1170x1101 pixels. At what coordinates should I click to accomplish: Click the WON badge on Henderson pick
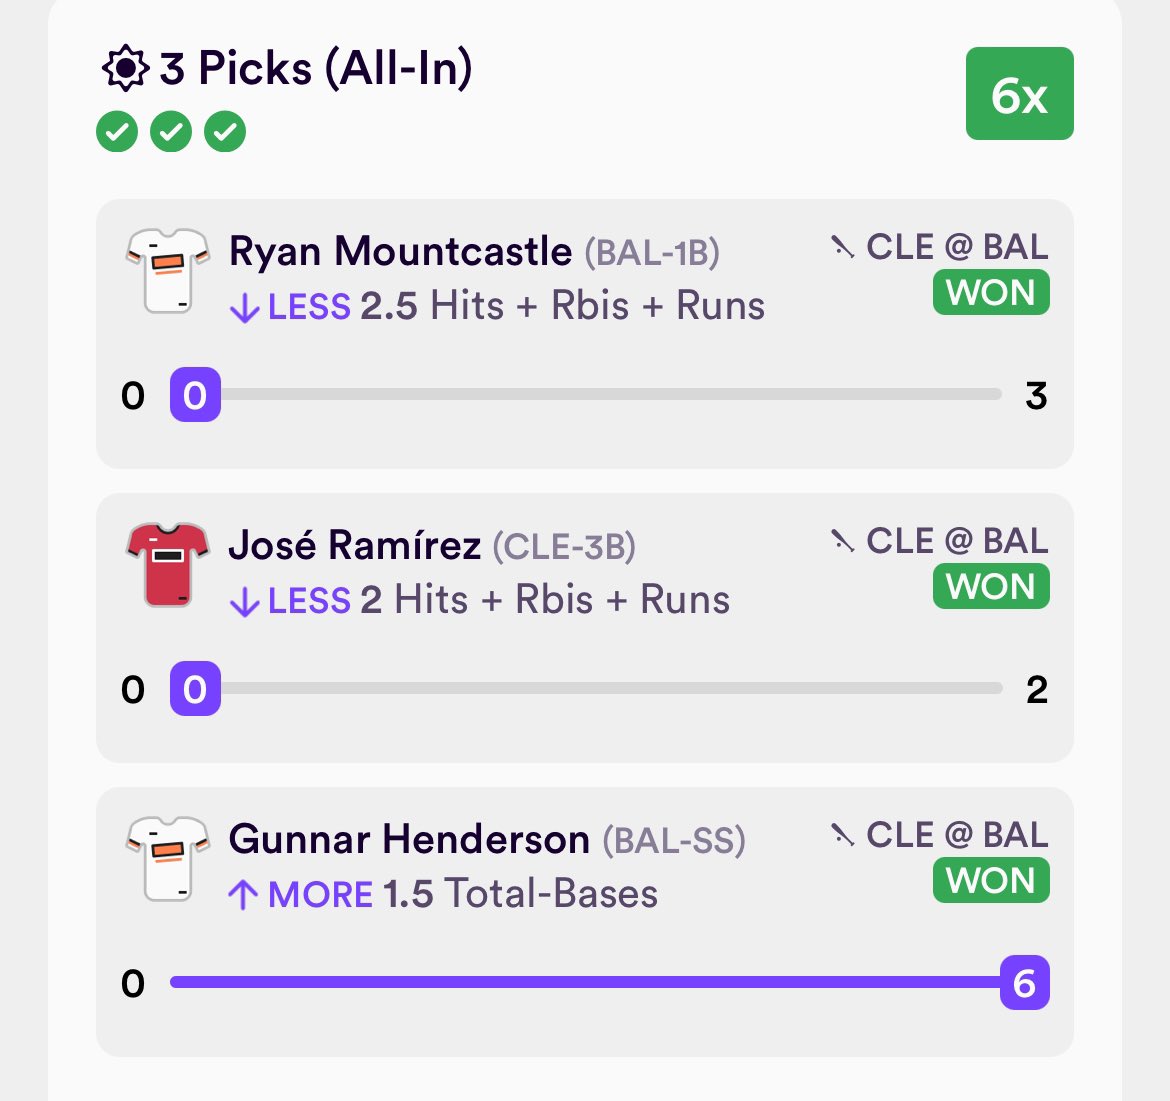tap(991, 880)
